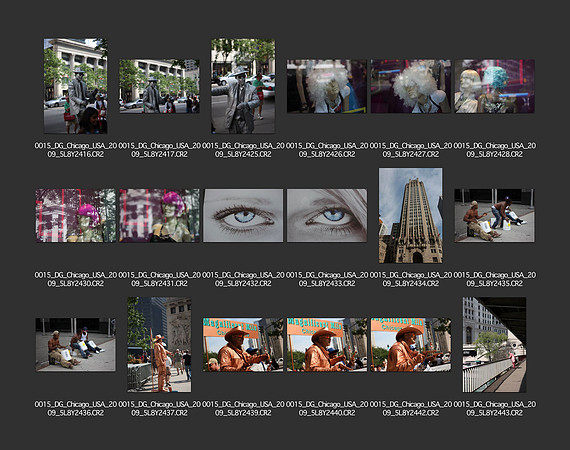Select silver statue man close-up thumbnail 5L8Y2425

coord(243,86)
